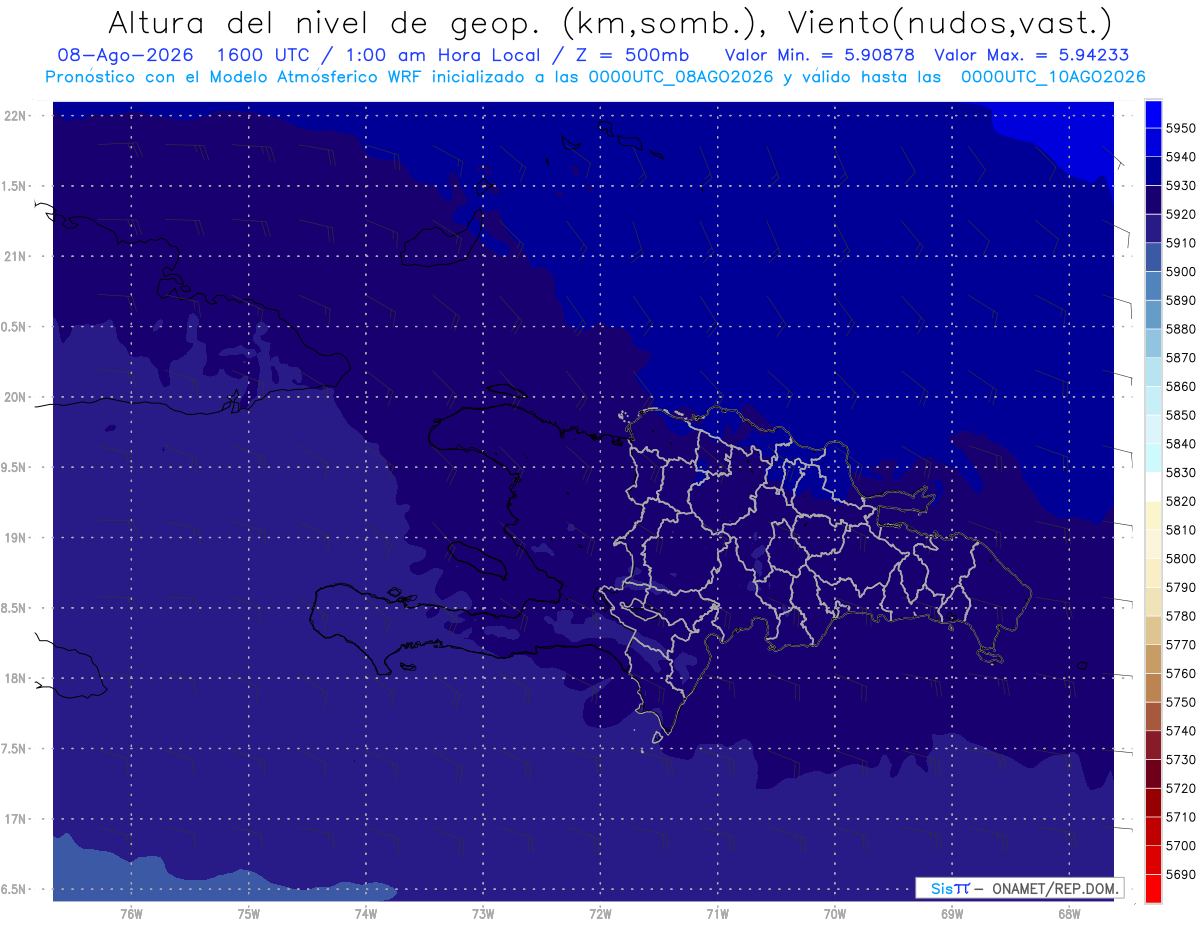
Task: Click the '5740' colorbar value
Action: coord(1181,731)
